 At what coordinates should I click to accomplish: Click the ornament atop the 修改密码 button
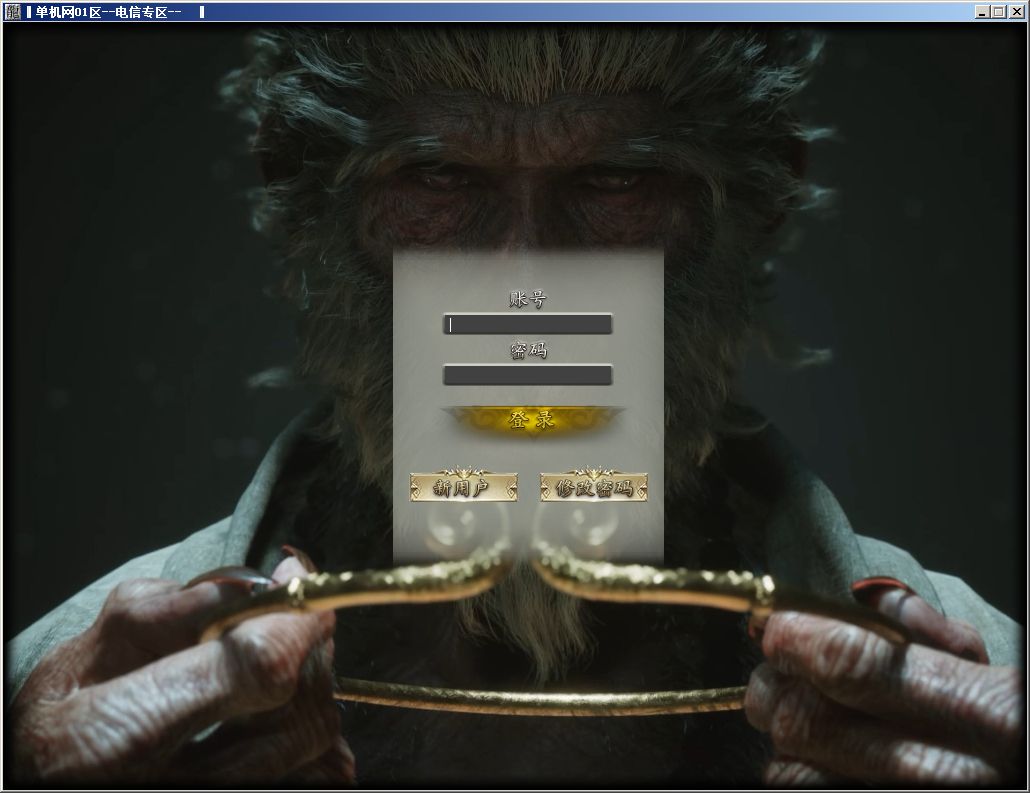coord(594,471)
